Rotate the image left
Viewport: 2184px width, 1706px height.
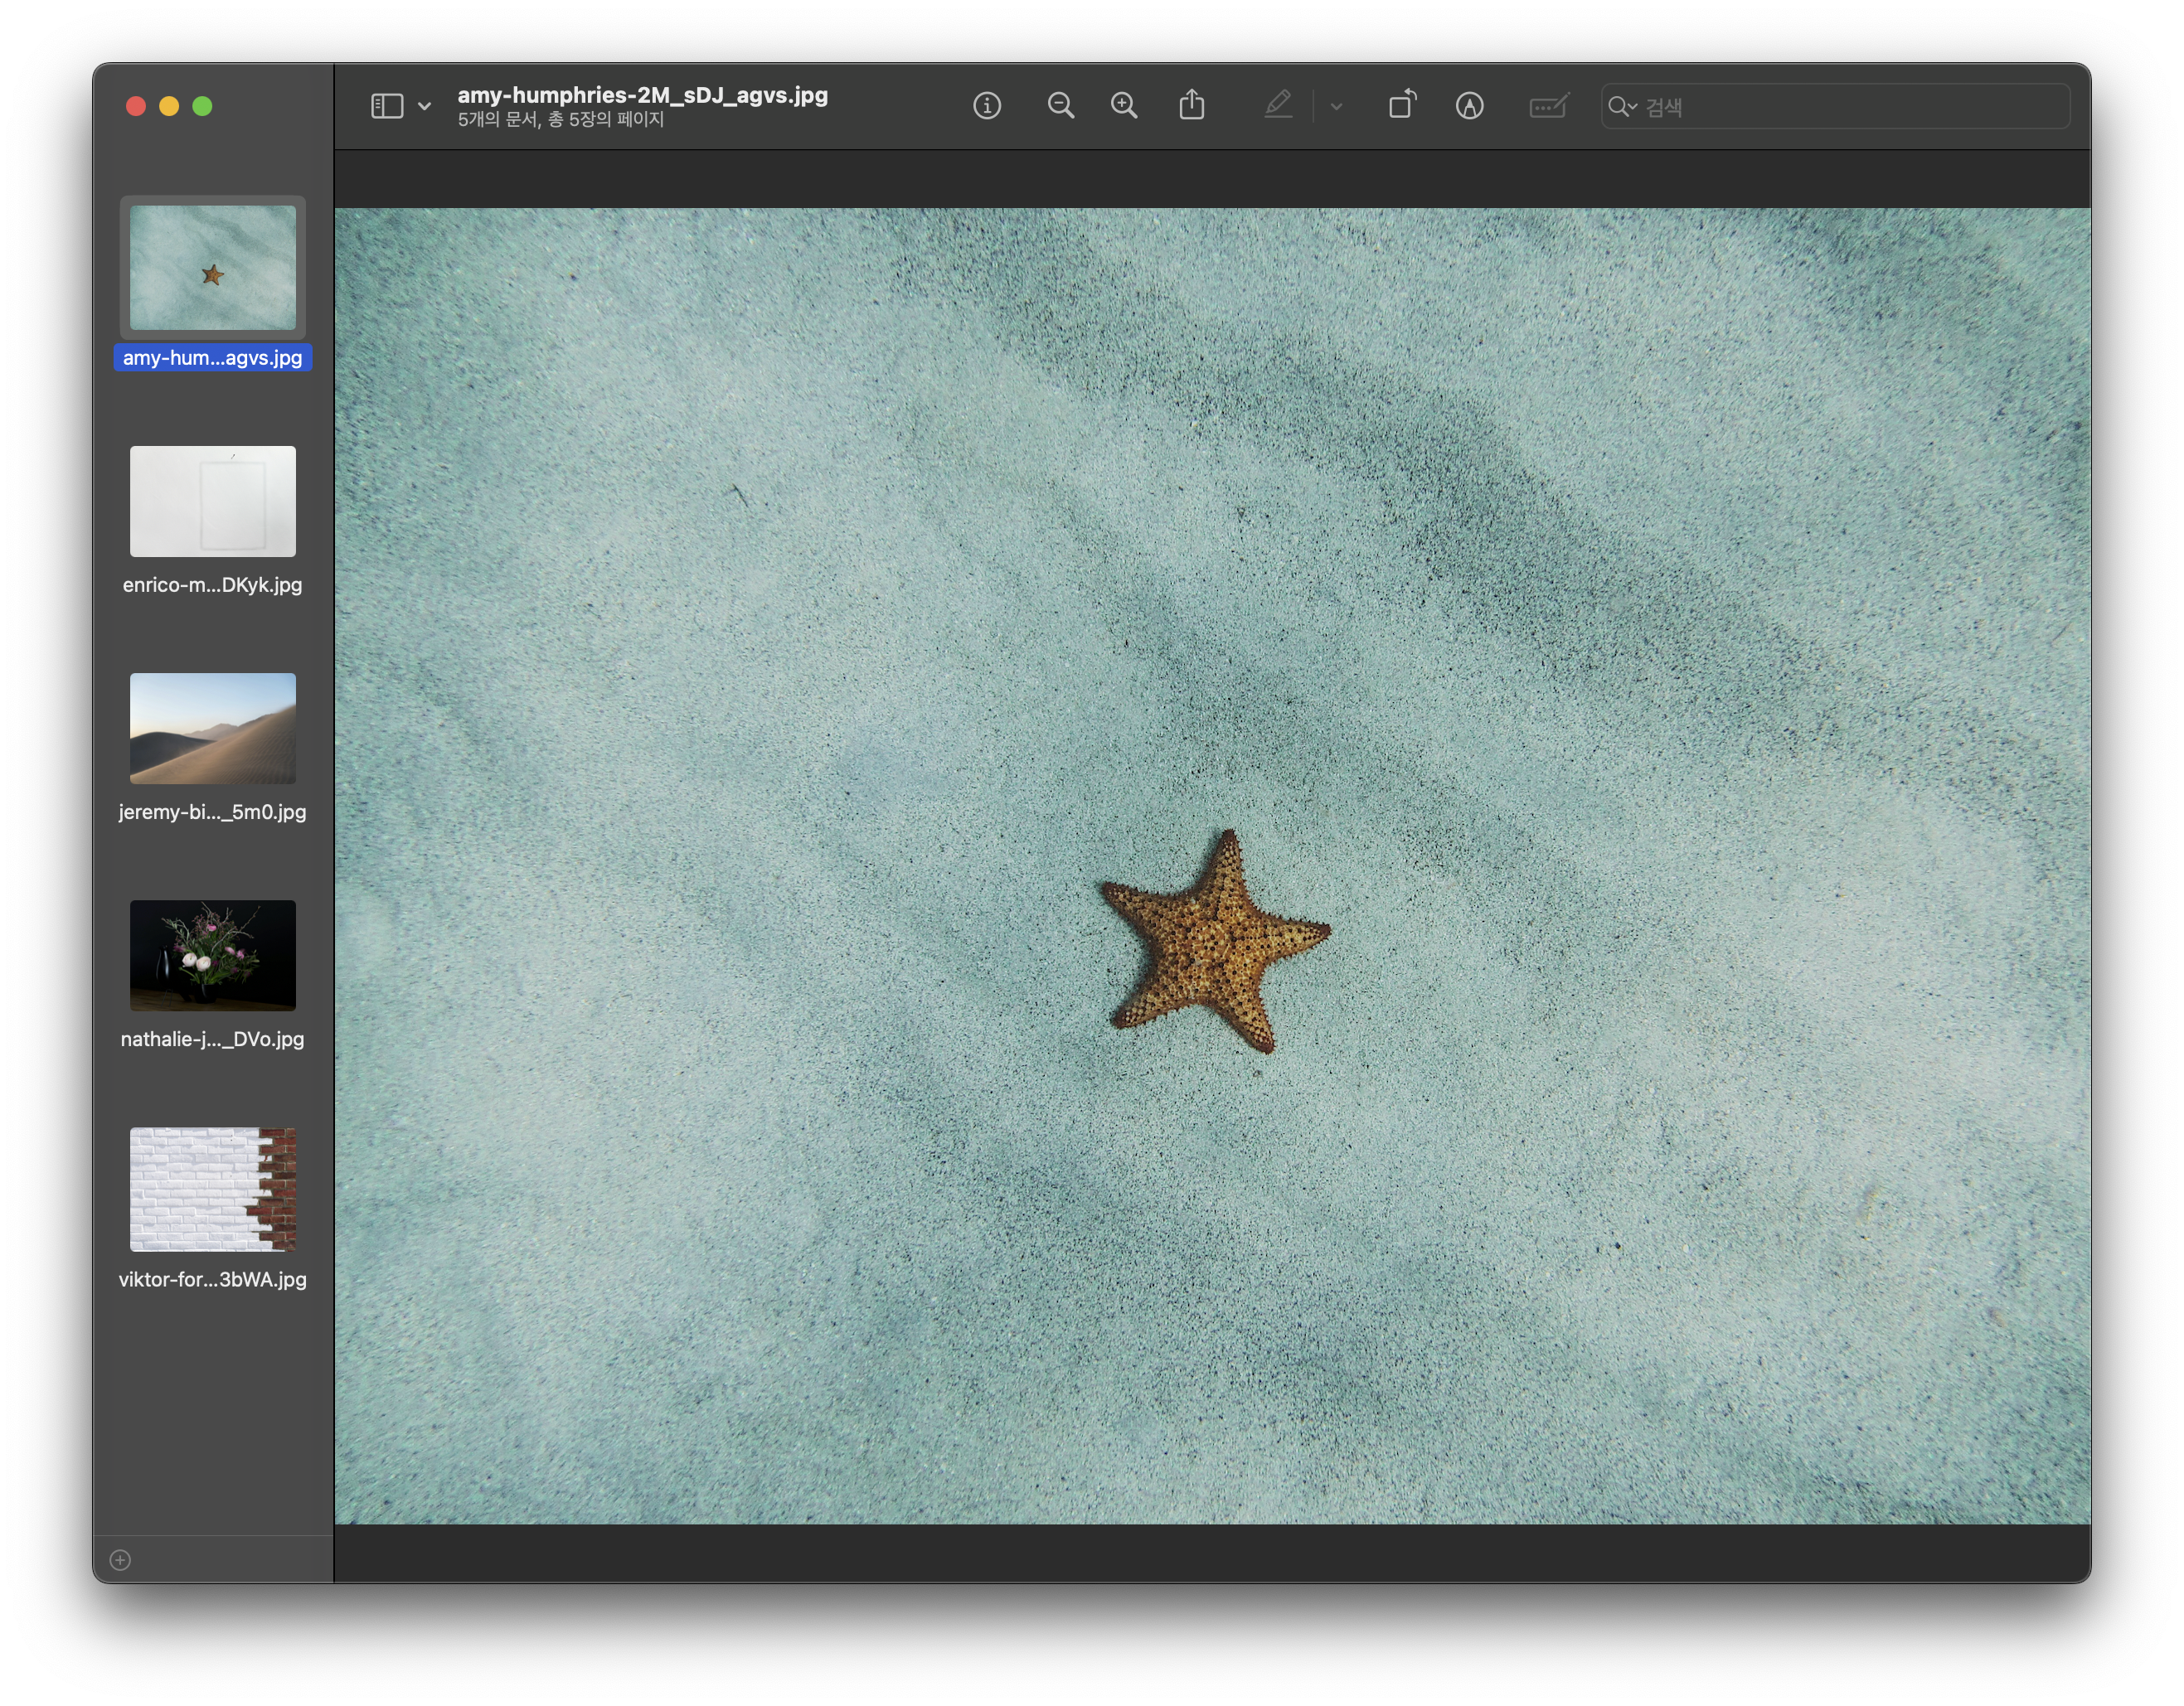pos(1402,106)
